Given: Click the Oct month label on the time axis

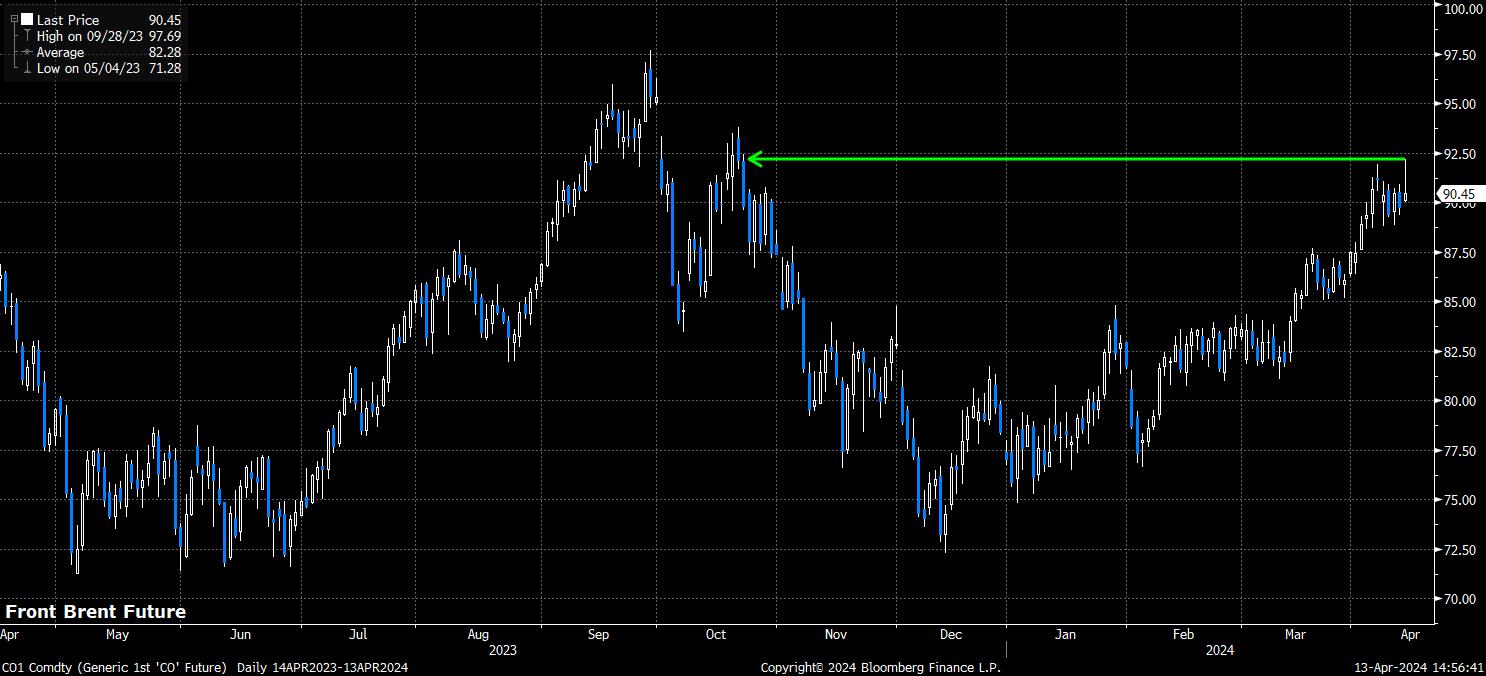Looking at the screenshot, I should tap(715, 634).
